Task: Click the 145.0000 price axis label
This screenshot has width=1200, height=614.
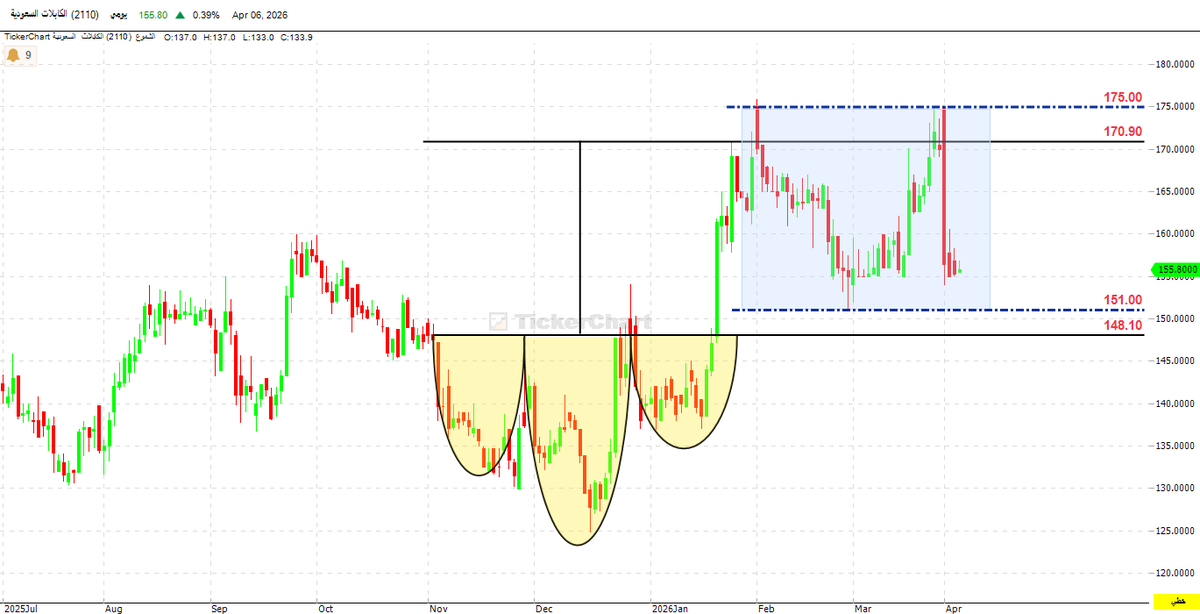Action: coord(1175,361)
